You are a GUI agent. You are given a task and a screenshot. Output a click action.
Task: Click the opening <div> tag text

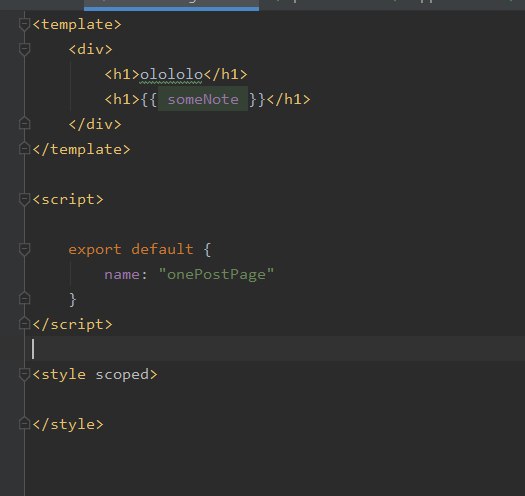(90, 50)
